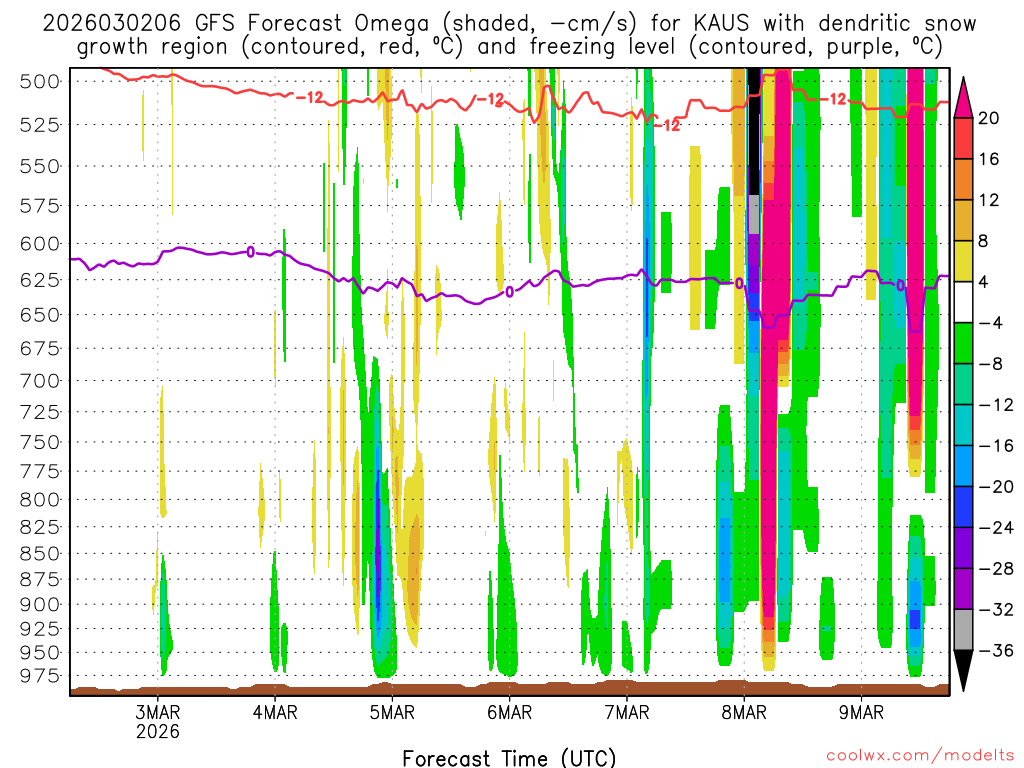
Task: Click the 875 pressure level label
Action: pyautogui.click(x=39, y=579)
